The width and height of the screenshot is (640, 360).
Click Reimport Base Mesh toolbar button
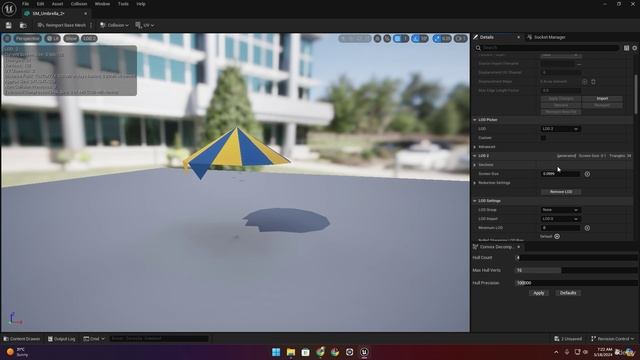click(x=62, y=25)
